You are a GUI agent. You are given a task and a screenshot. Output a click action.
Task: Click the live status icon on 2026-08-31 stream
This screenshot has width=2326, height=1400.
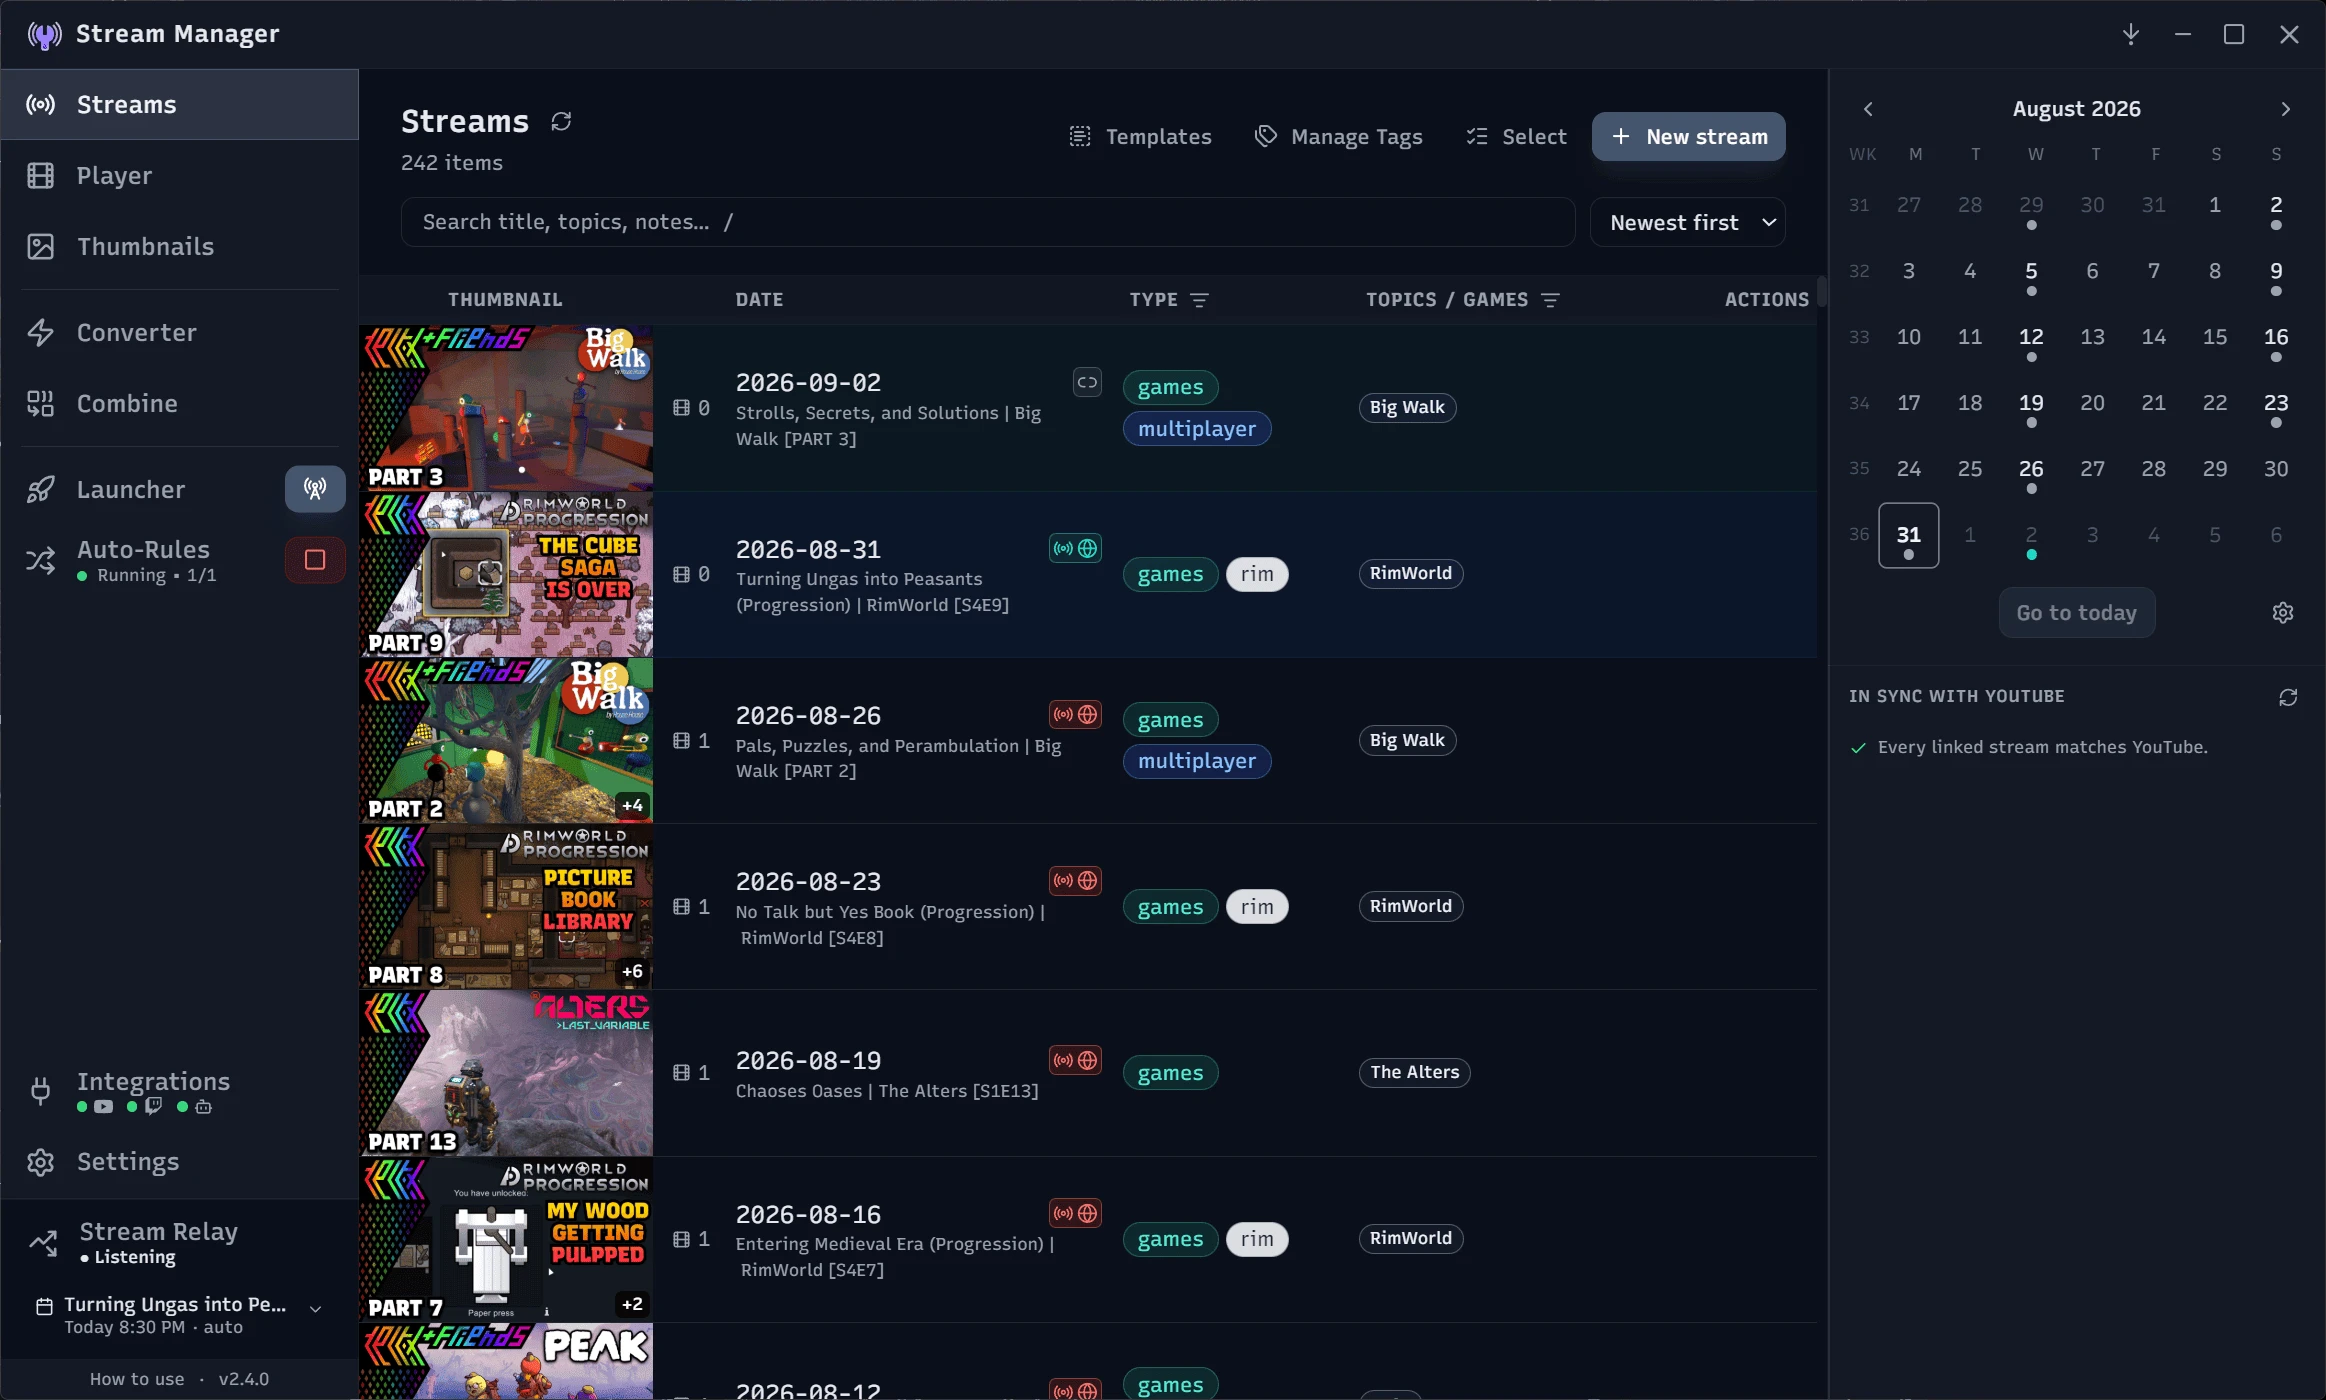pos(1075,548)
